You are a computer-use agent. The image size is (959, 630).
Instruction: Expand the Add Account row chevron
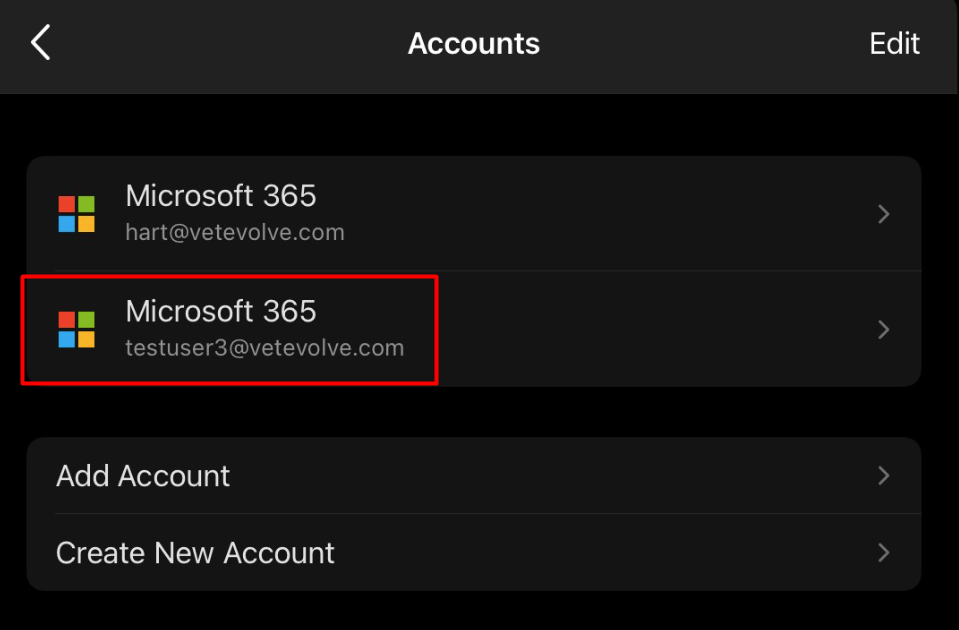[x=883, y=475]
